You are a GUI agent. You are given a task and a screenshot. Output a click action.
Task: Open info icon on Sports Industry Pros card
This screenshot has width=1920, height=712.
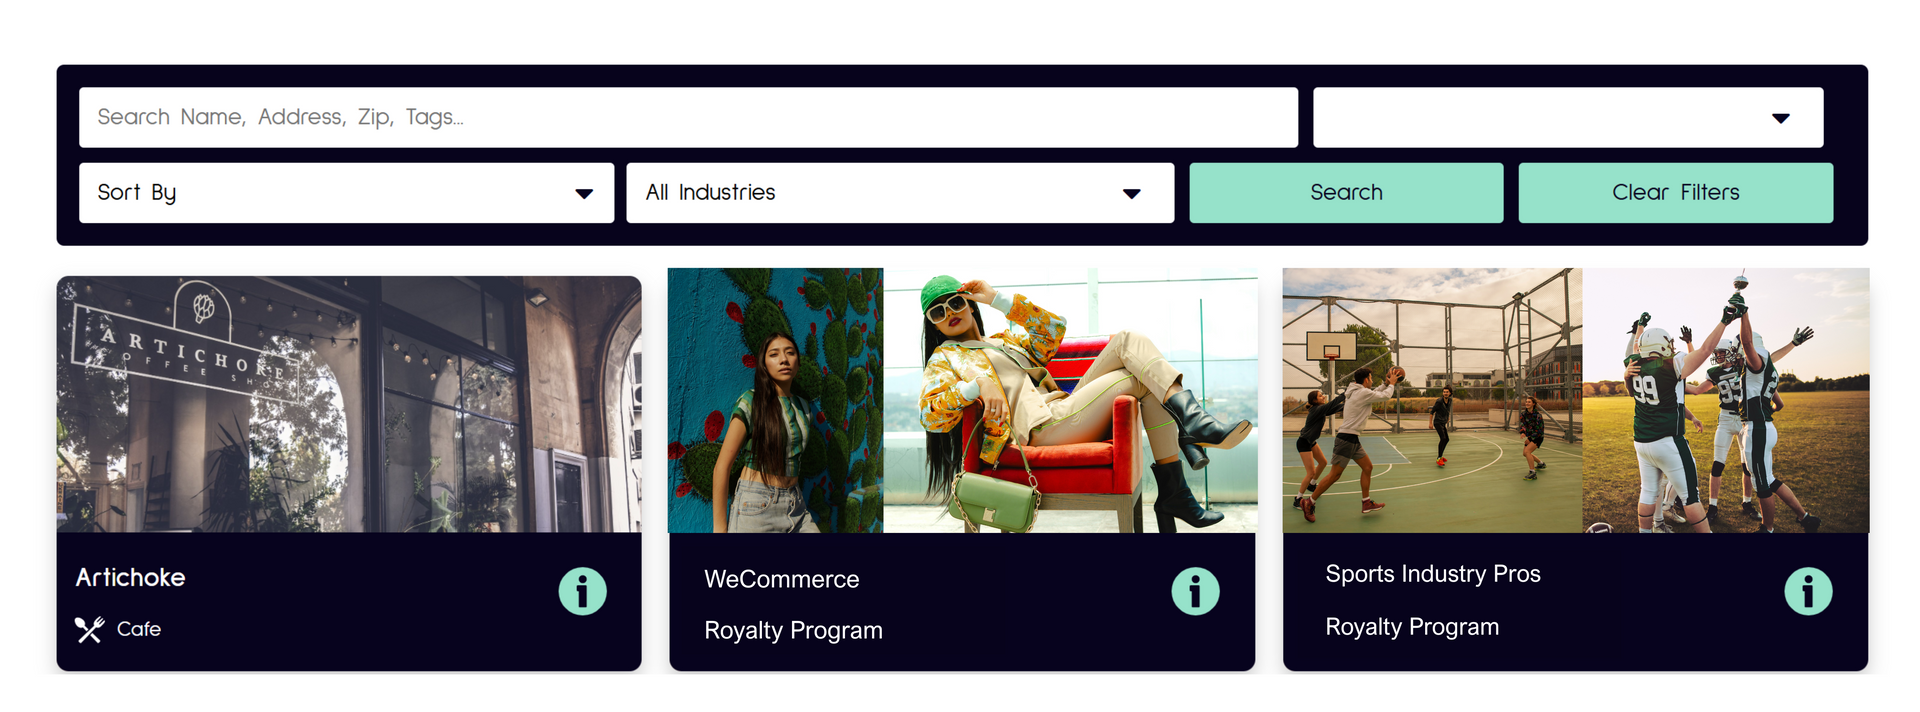point(1808,591)
